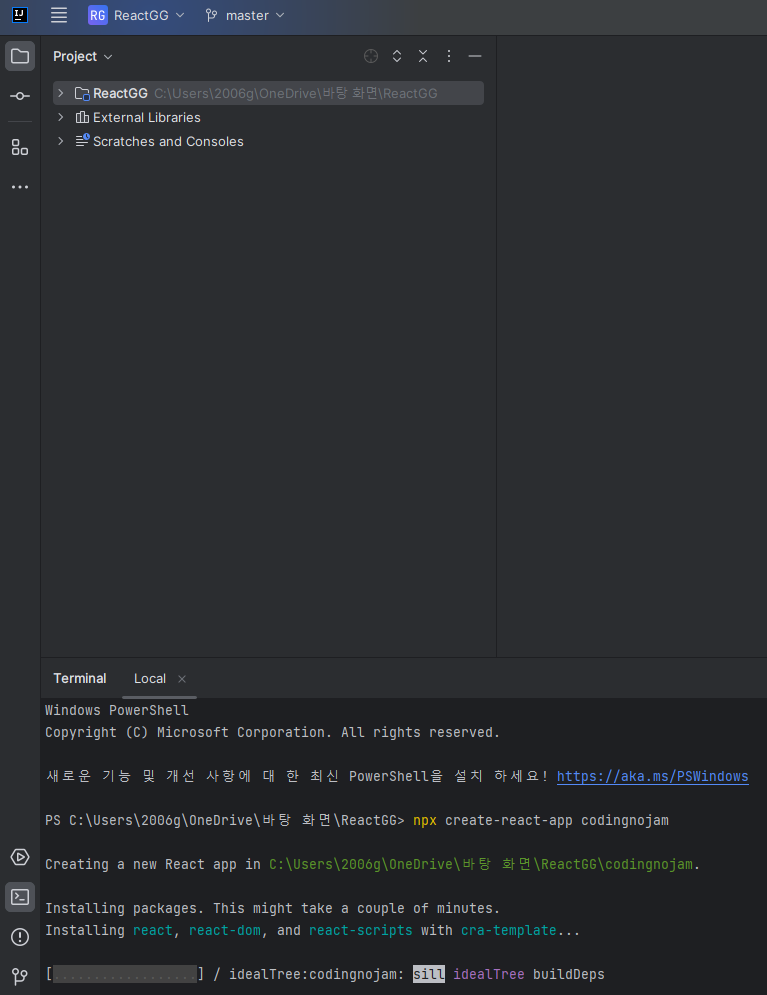Open the Git tool window

pyautogui.click(x=20, y=976)
